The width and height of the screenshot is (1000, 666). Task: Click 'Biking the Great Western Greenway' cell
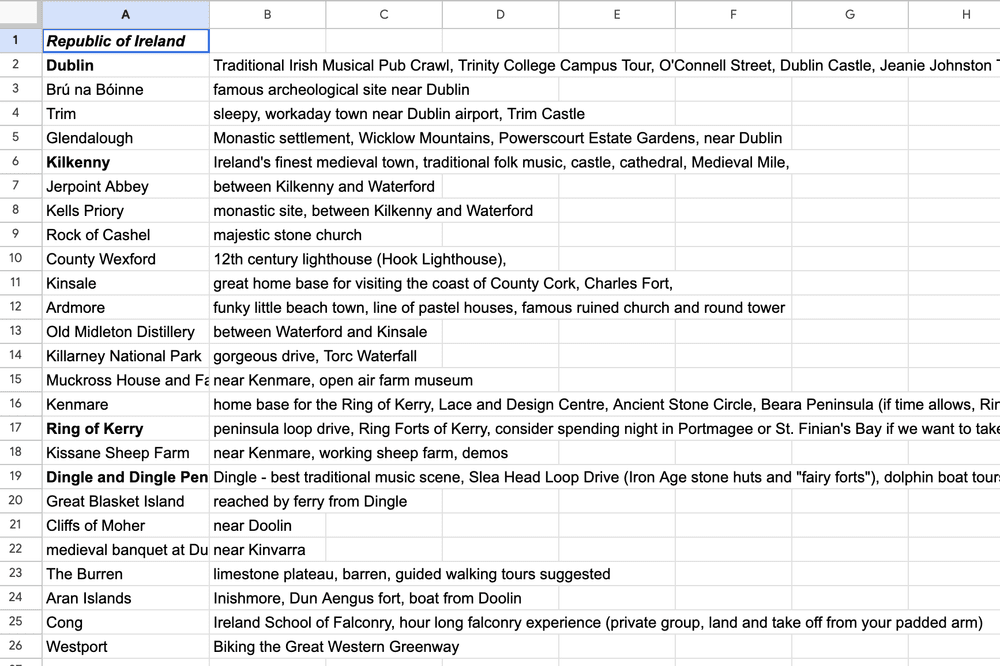click(267, 647)
